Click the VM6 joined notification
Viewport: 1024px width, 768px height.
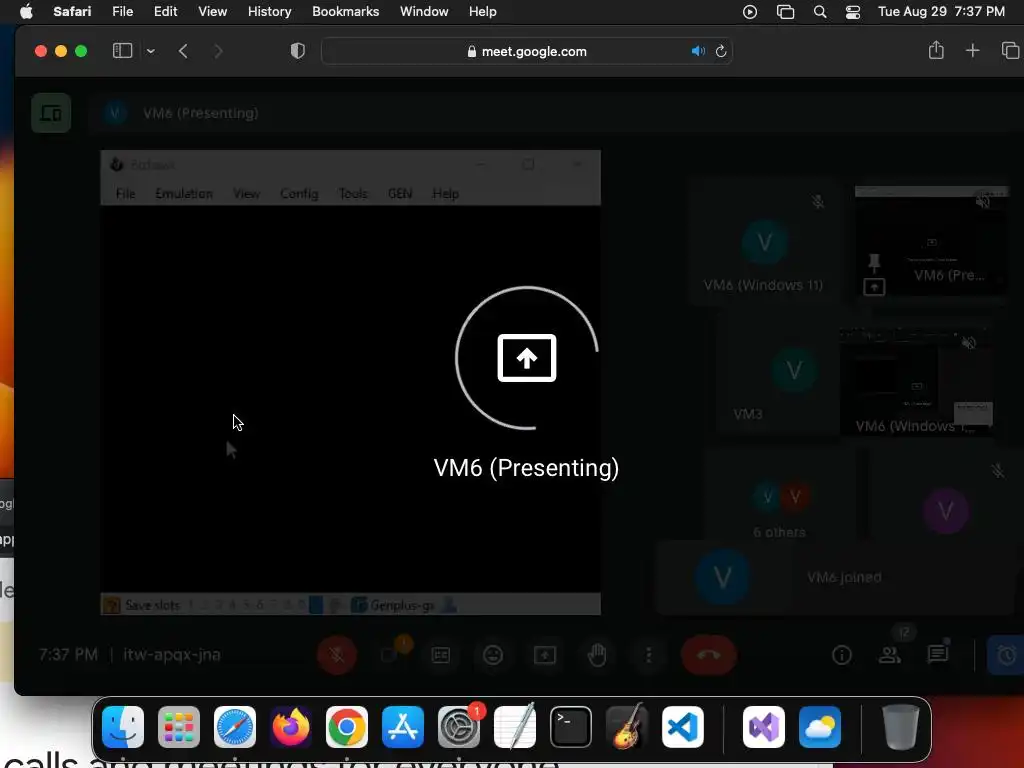836,577
